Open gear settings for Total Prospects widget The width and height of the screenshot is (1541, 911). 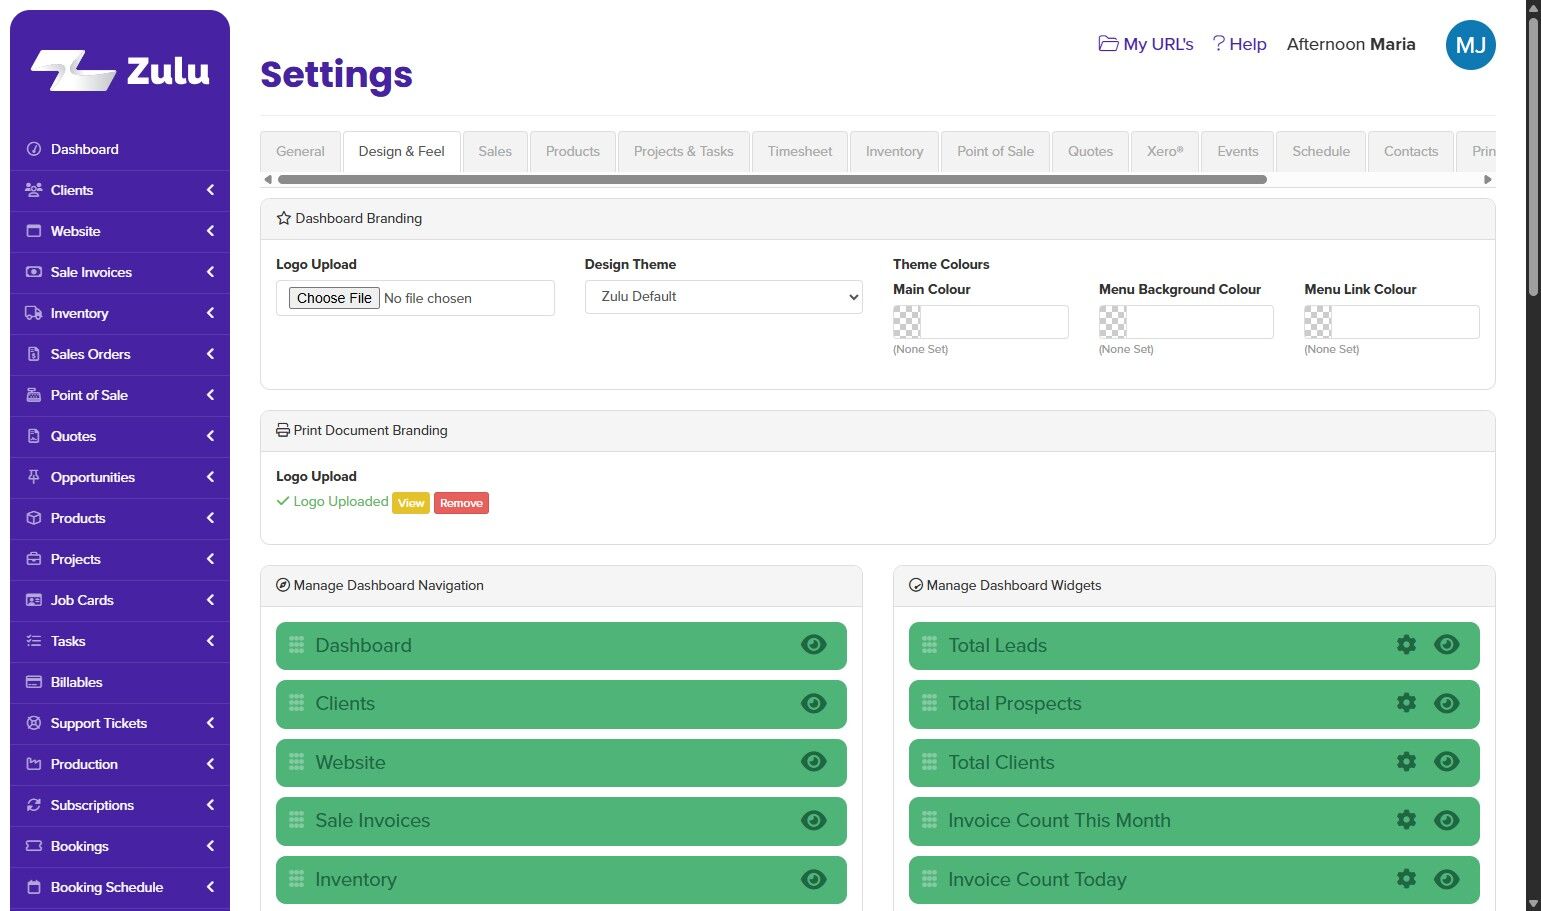(x=1406, y=703)
